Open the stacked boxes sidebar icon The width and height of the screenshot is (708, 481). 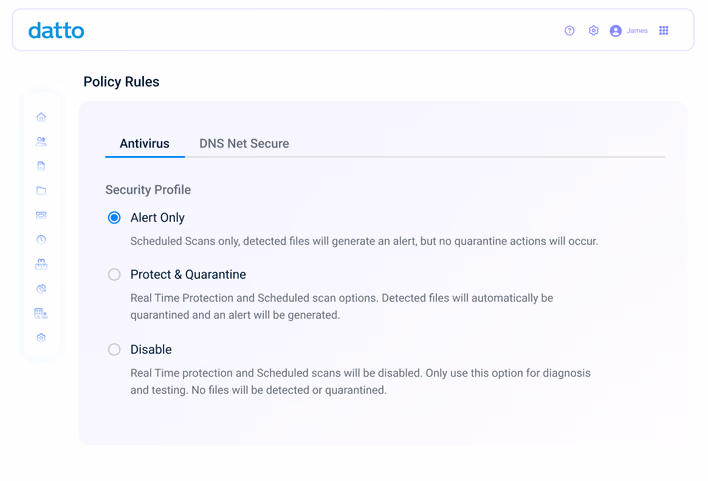pos(41,264)
